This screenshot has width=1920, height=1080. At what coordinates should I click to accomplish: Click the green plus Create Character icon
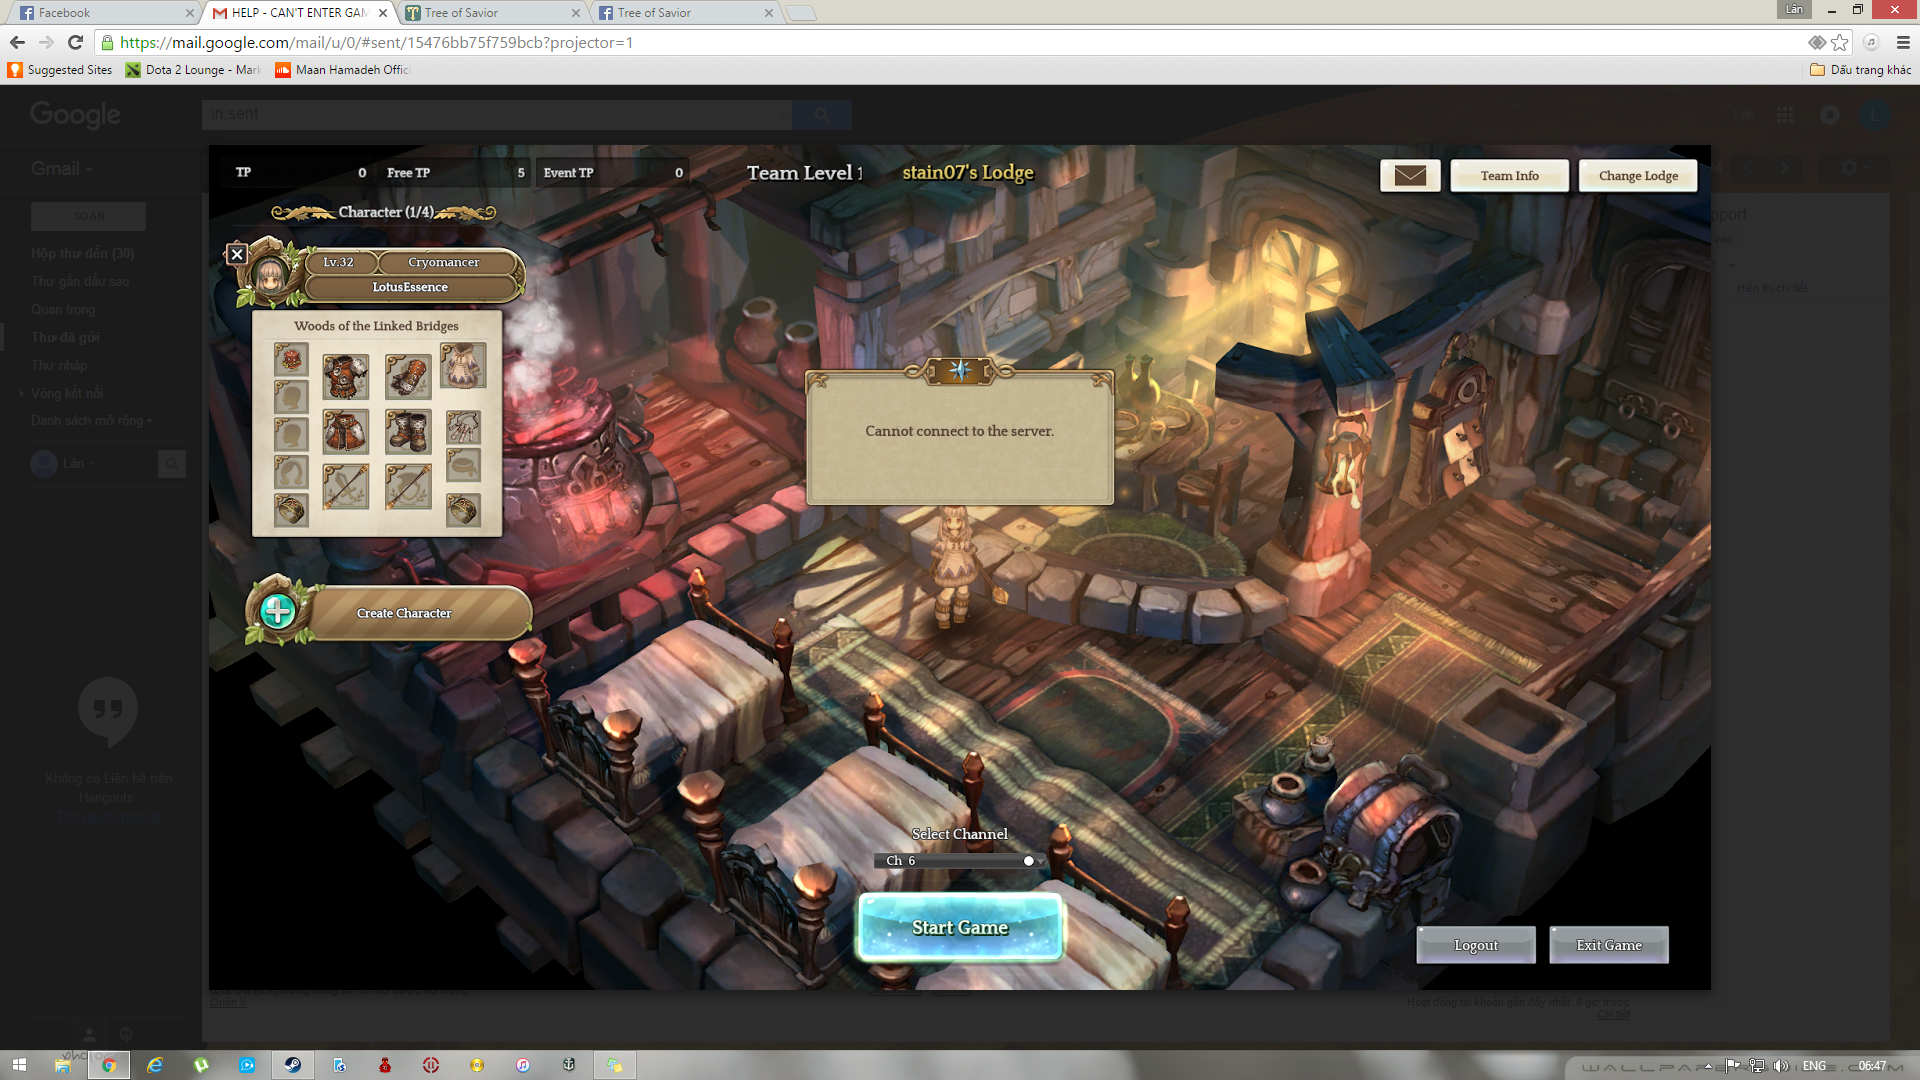(x=278, y=610)
